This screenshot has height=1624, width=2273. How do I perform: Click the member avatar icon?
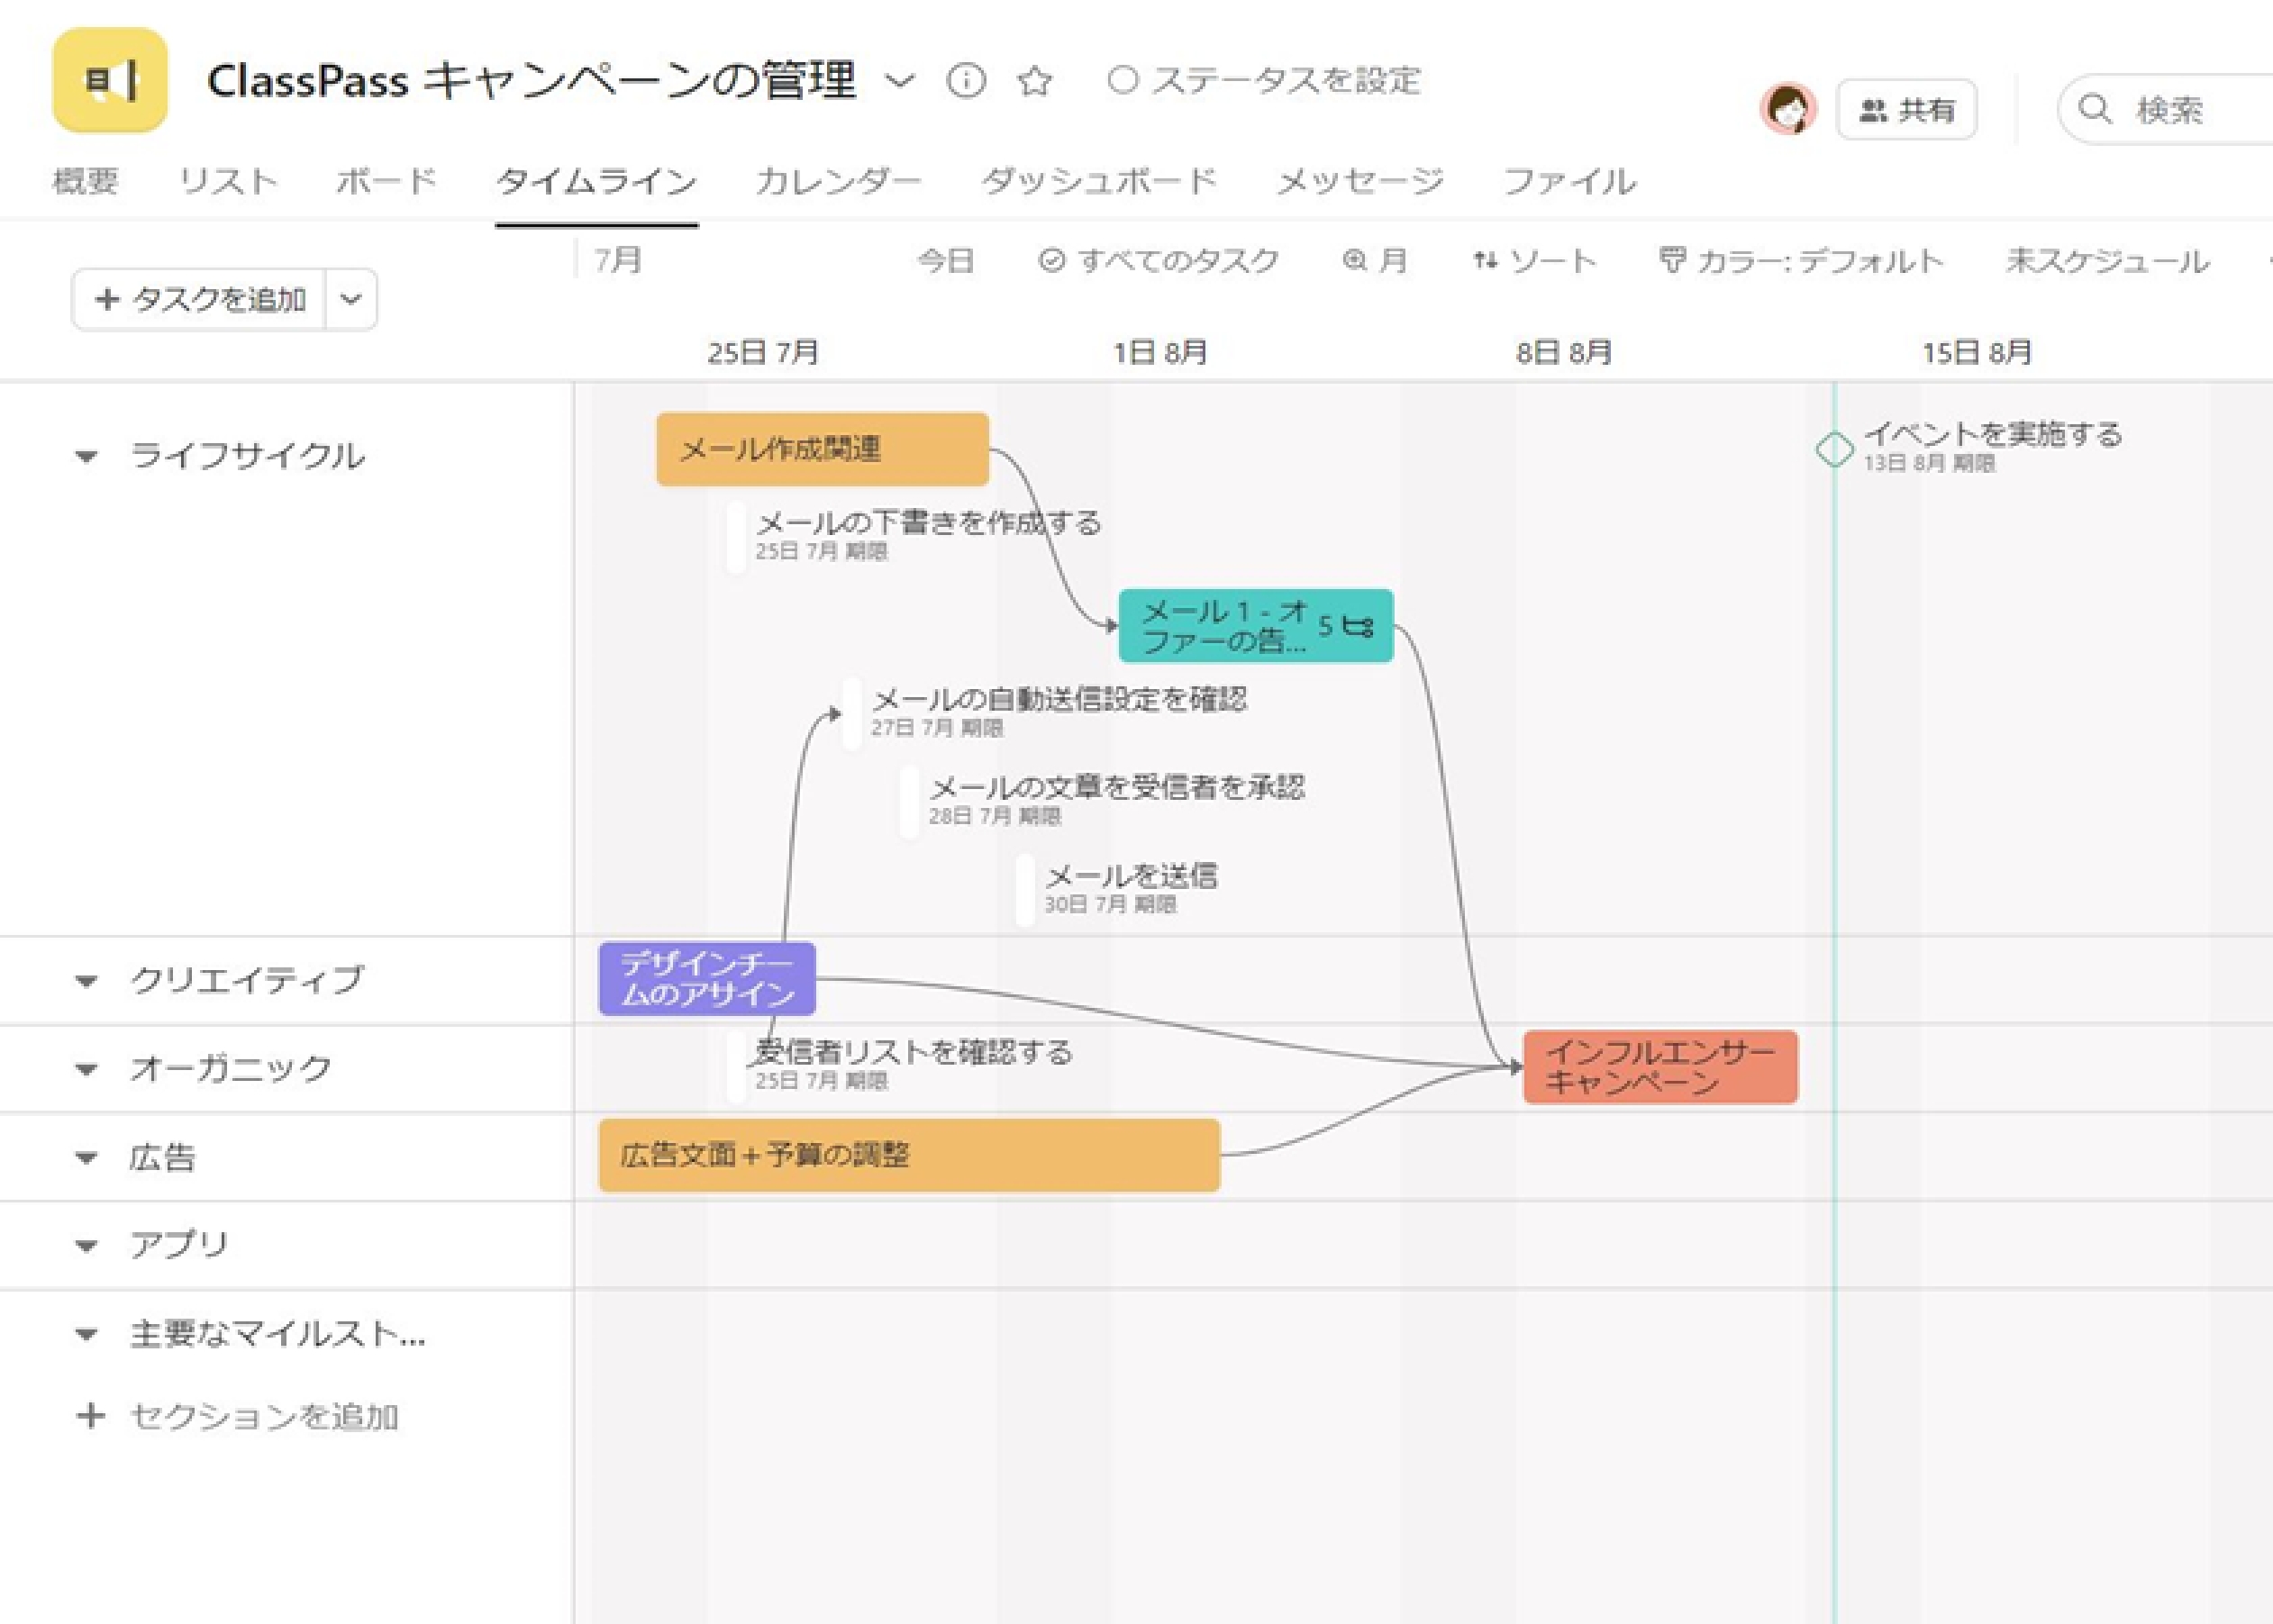1788,109
